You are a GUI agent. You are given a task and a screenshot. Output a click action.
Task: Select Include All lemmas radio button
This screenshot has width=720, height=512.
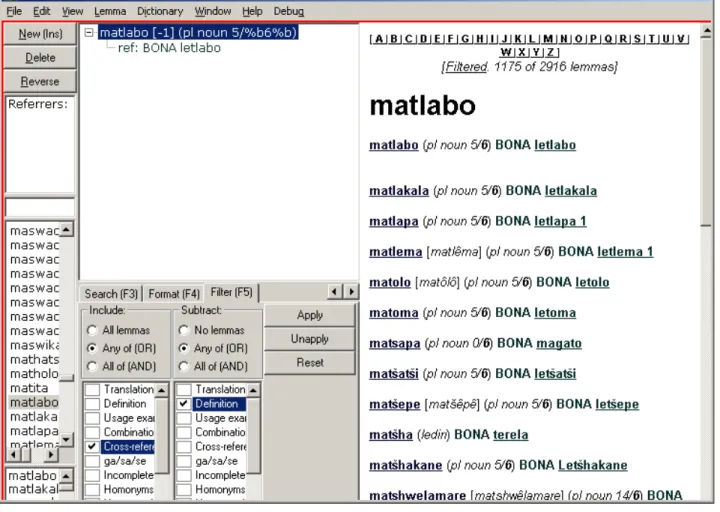pos(92,331)
